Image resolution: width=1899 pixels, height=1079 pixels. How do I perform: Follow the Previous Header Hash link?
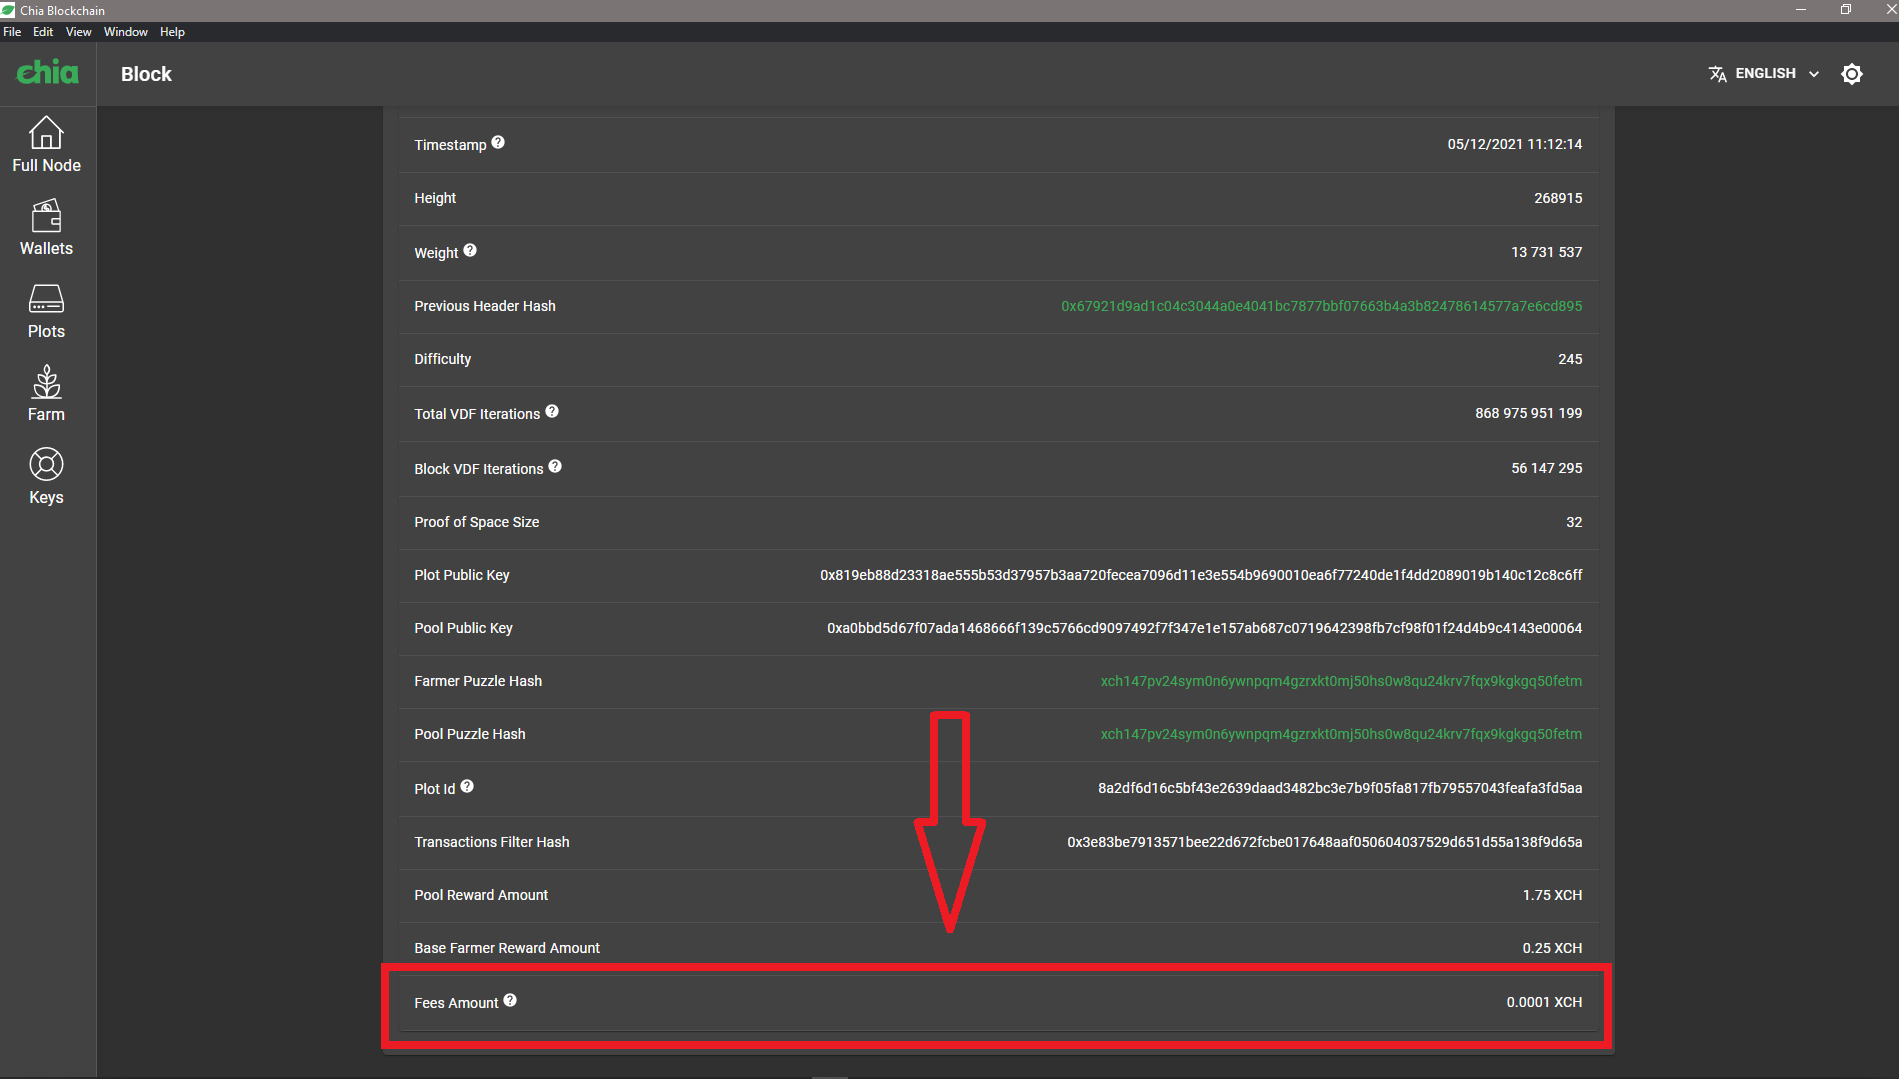[1321, 306]
